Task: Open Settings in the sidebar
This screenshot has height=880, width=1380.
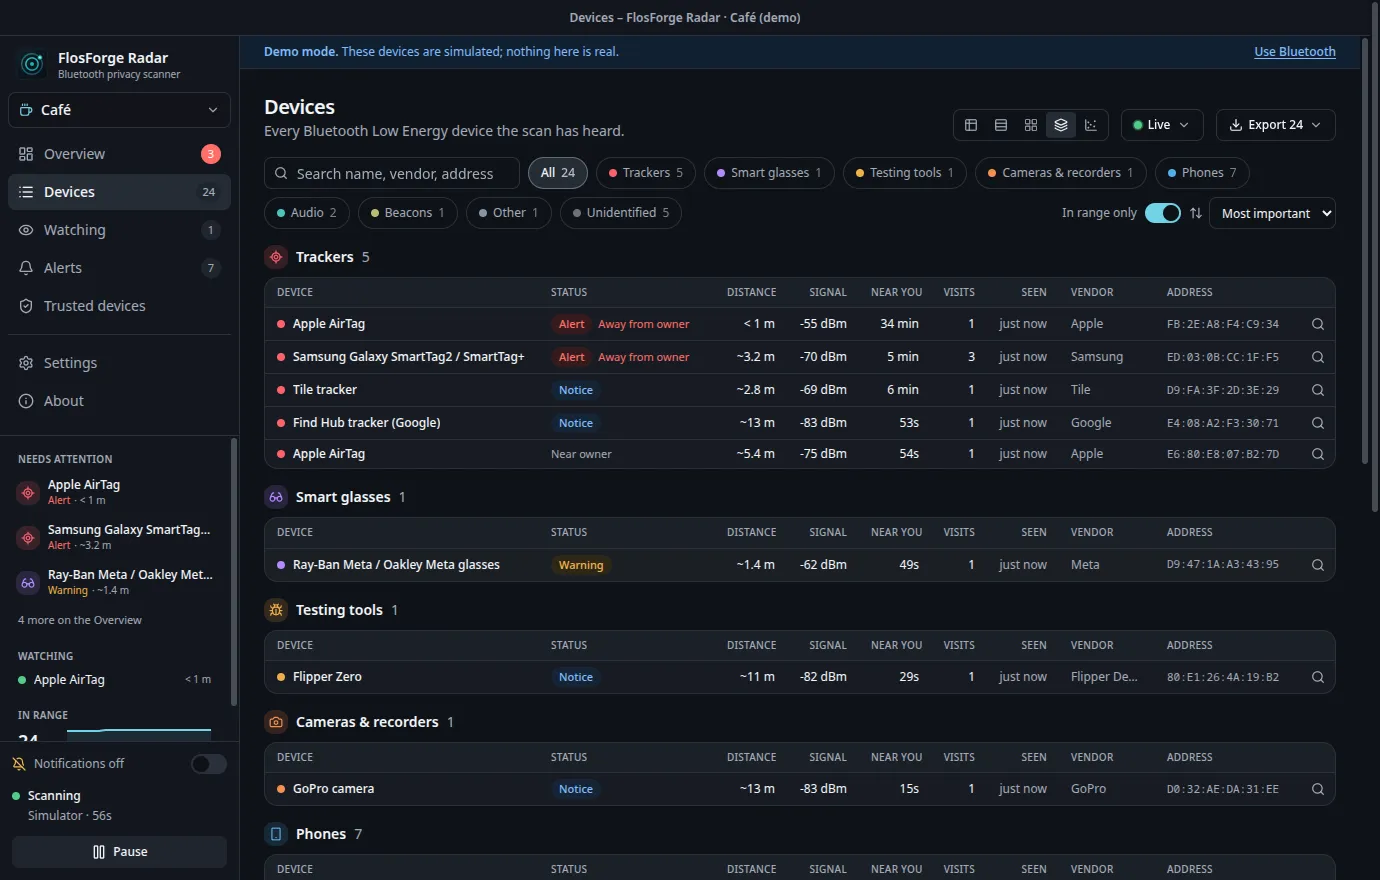Action: point(119,363)
